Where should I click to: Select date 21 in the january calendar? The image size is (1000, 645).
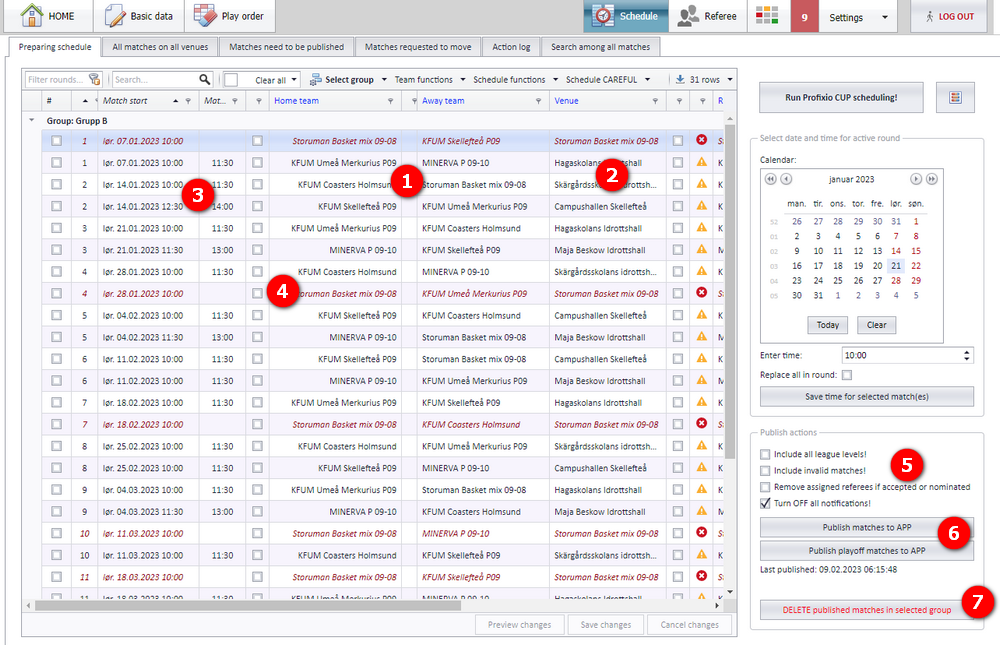(x=896, y=265)
